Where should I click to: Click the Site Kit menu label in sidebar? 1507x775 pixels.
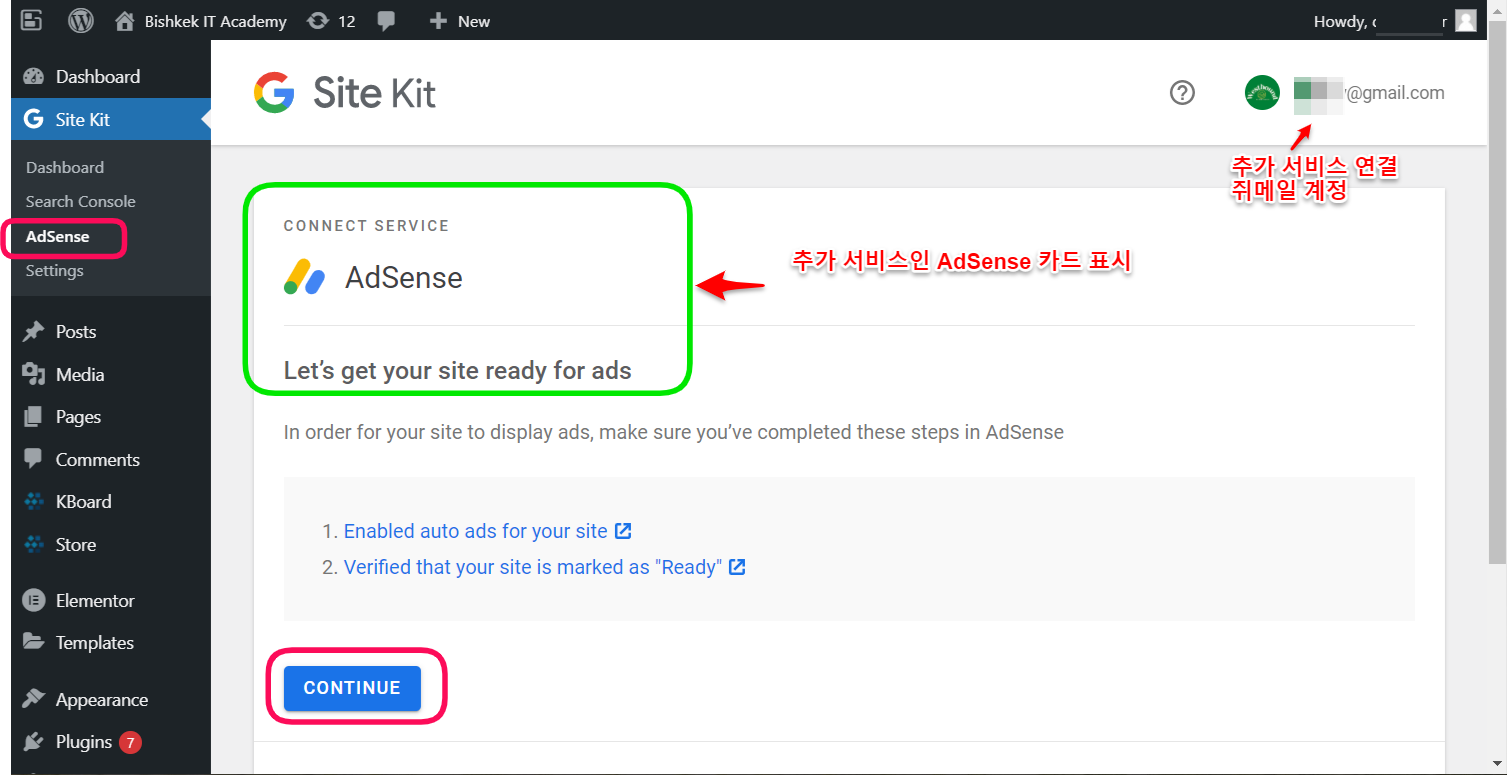(83, 120)
